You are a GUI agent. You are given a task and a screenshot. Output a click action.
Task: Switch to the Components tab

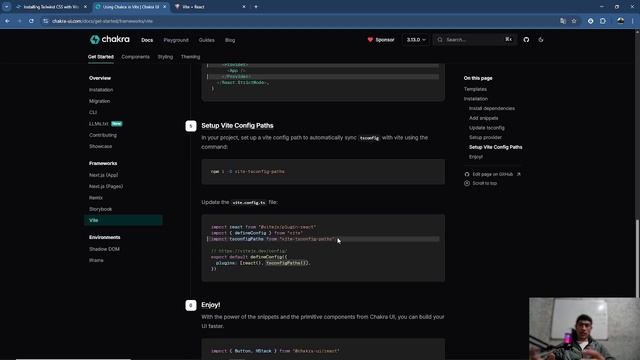[x=136, y=57]
